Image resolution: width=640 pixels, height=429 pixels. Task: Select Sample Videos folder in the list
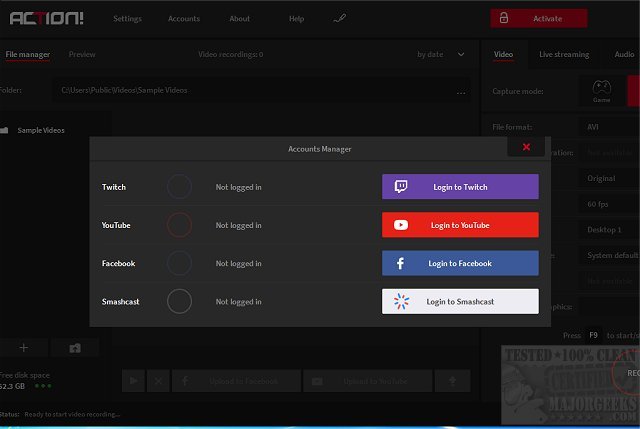tap(42, 130)
